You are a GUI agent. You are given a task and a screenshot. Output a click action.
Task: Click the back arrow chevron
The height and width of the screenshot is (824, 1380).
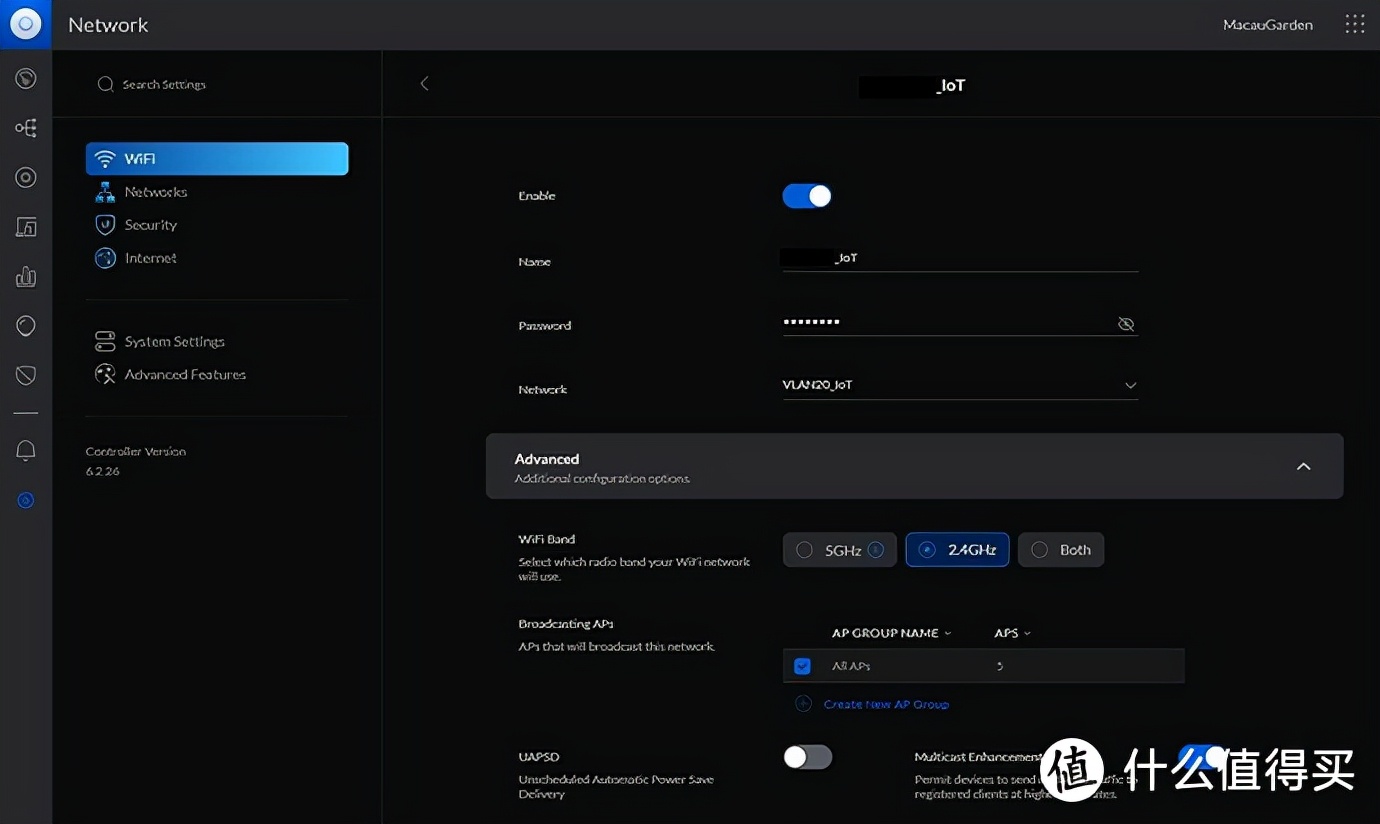pyautogui.click(x=424, y=84)
